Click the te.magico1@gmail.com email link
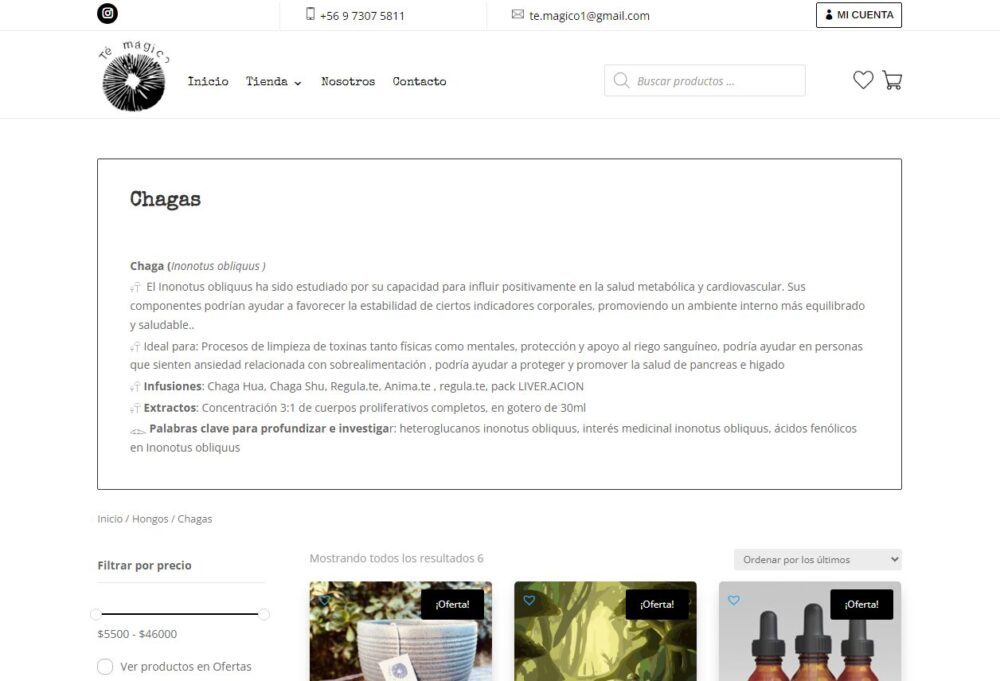The image size is (1000, 681). (x=589, y=16)
